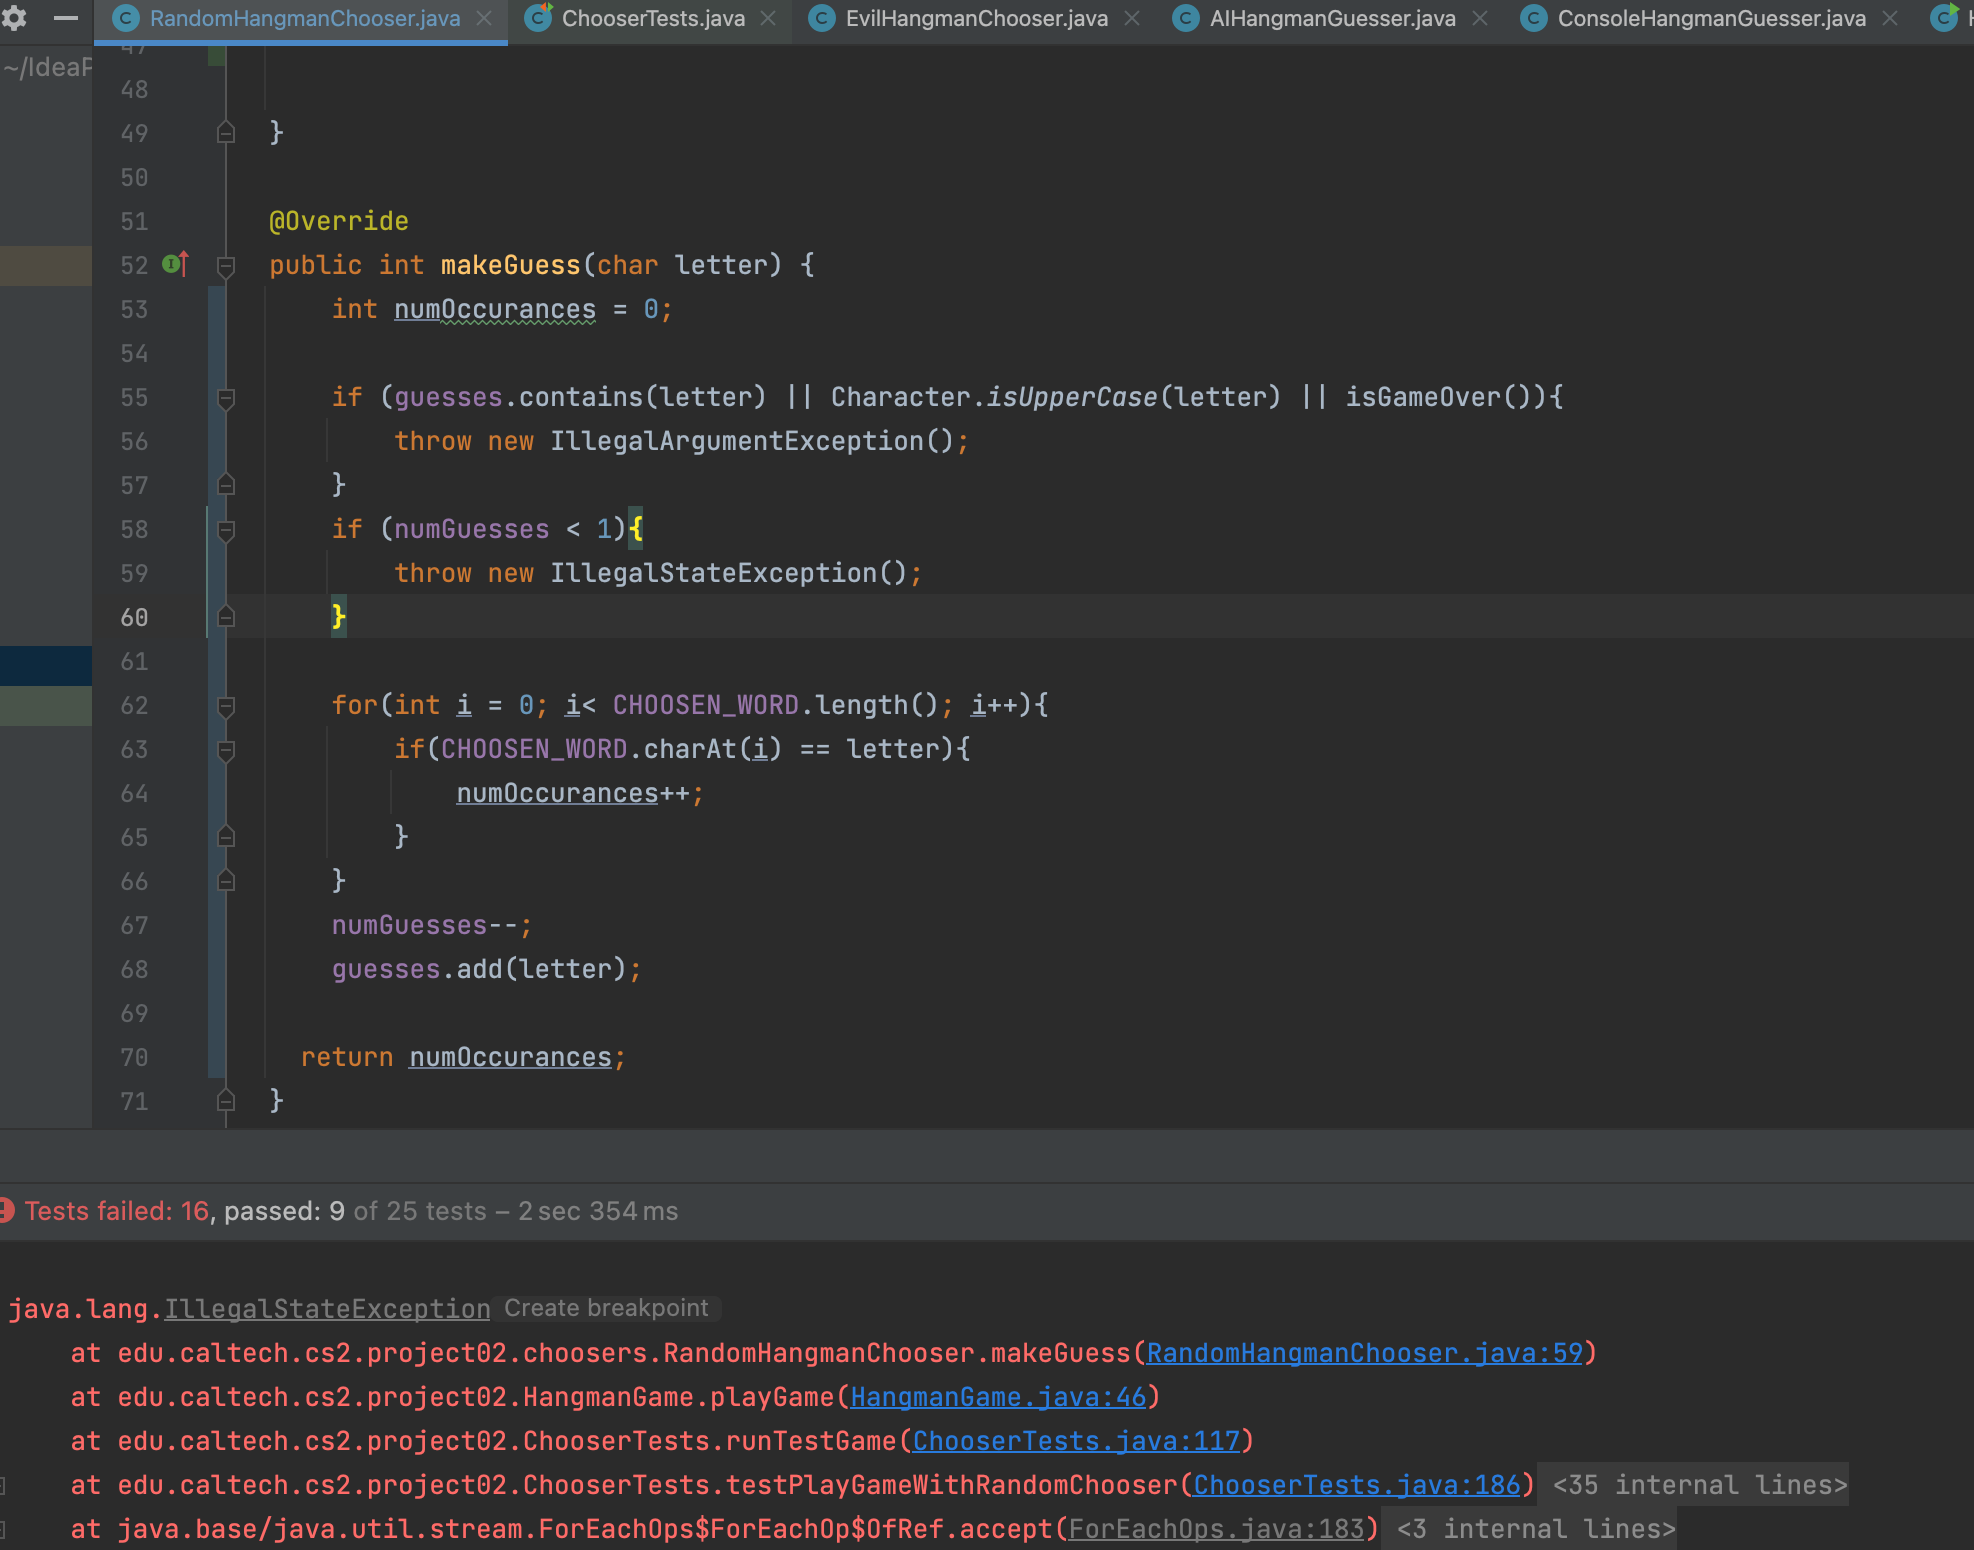This screenshot has width=1974, height=1550.
Task: Click the ChooserTests.java tab file icon
Action: click(x=539, y=18)
